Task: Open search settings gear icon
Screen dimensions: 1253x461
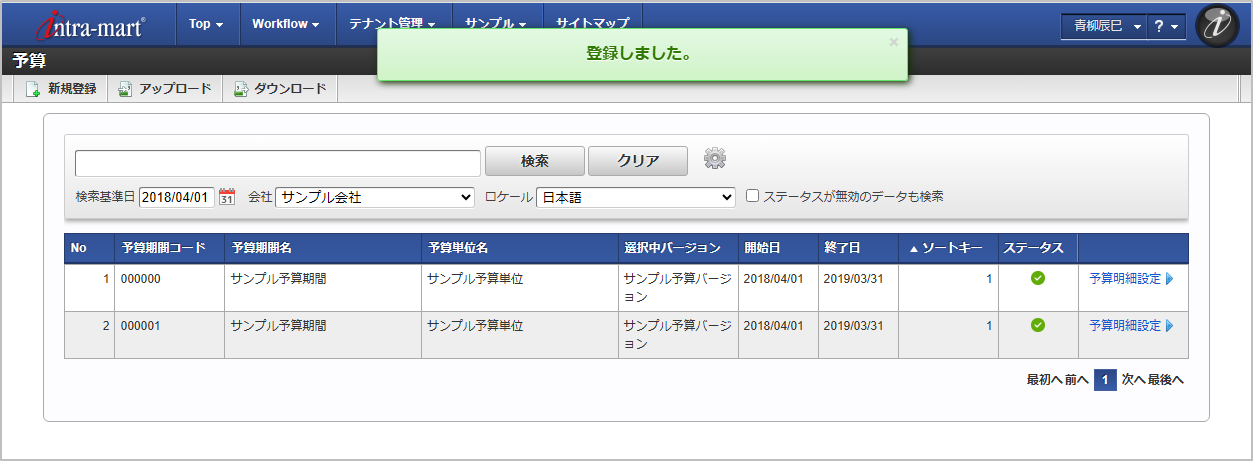Action: [714, 158]
